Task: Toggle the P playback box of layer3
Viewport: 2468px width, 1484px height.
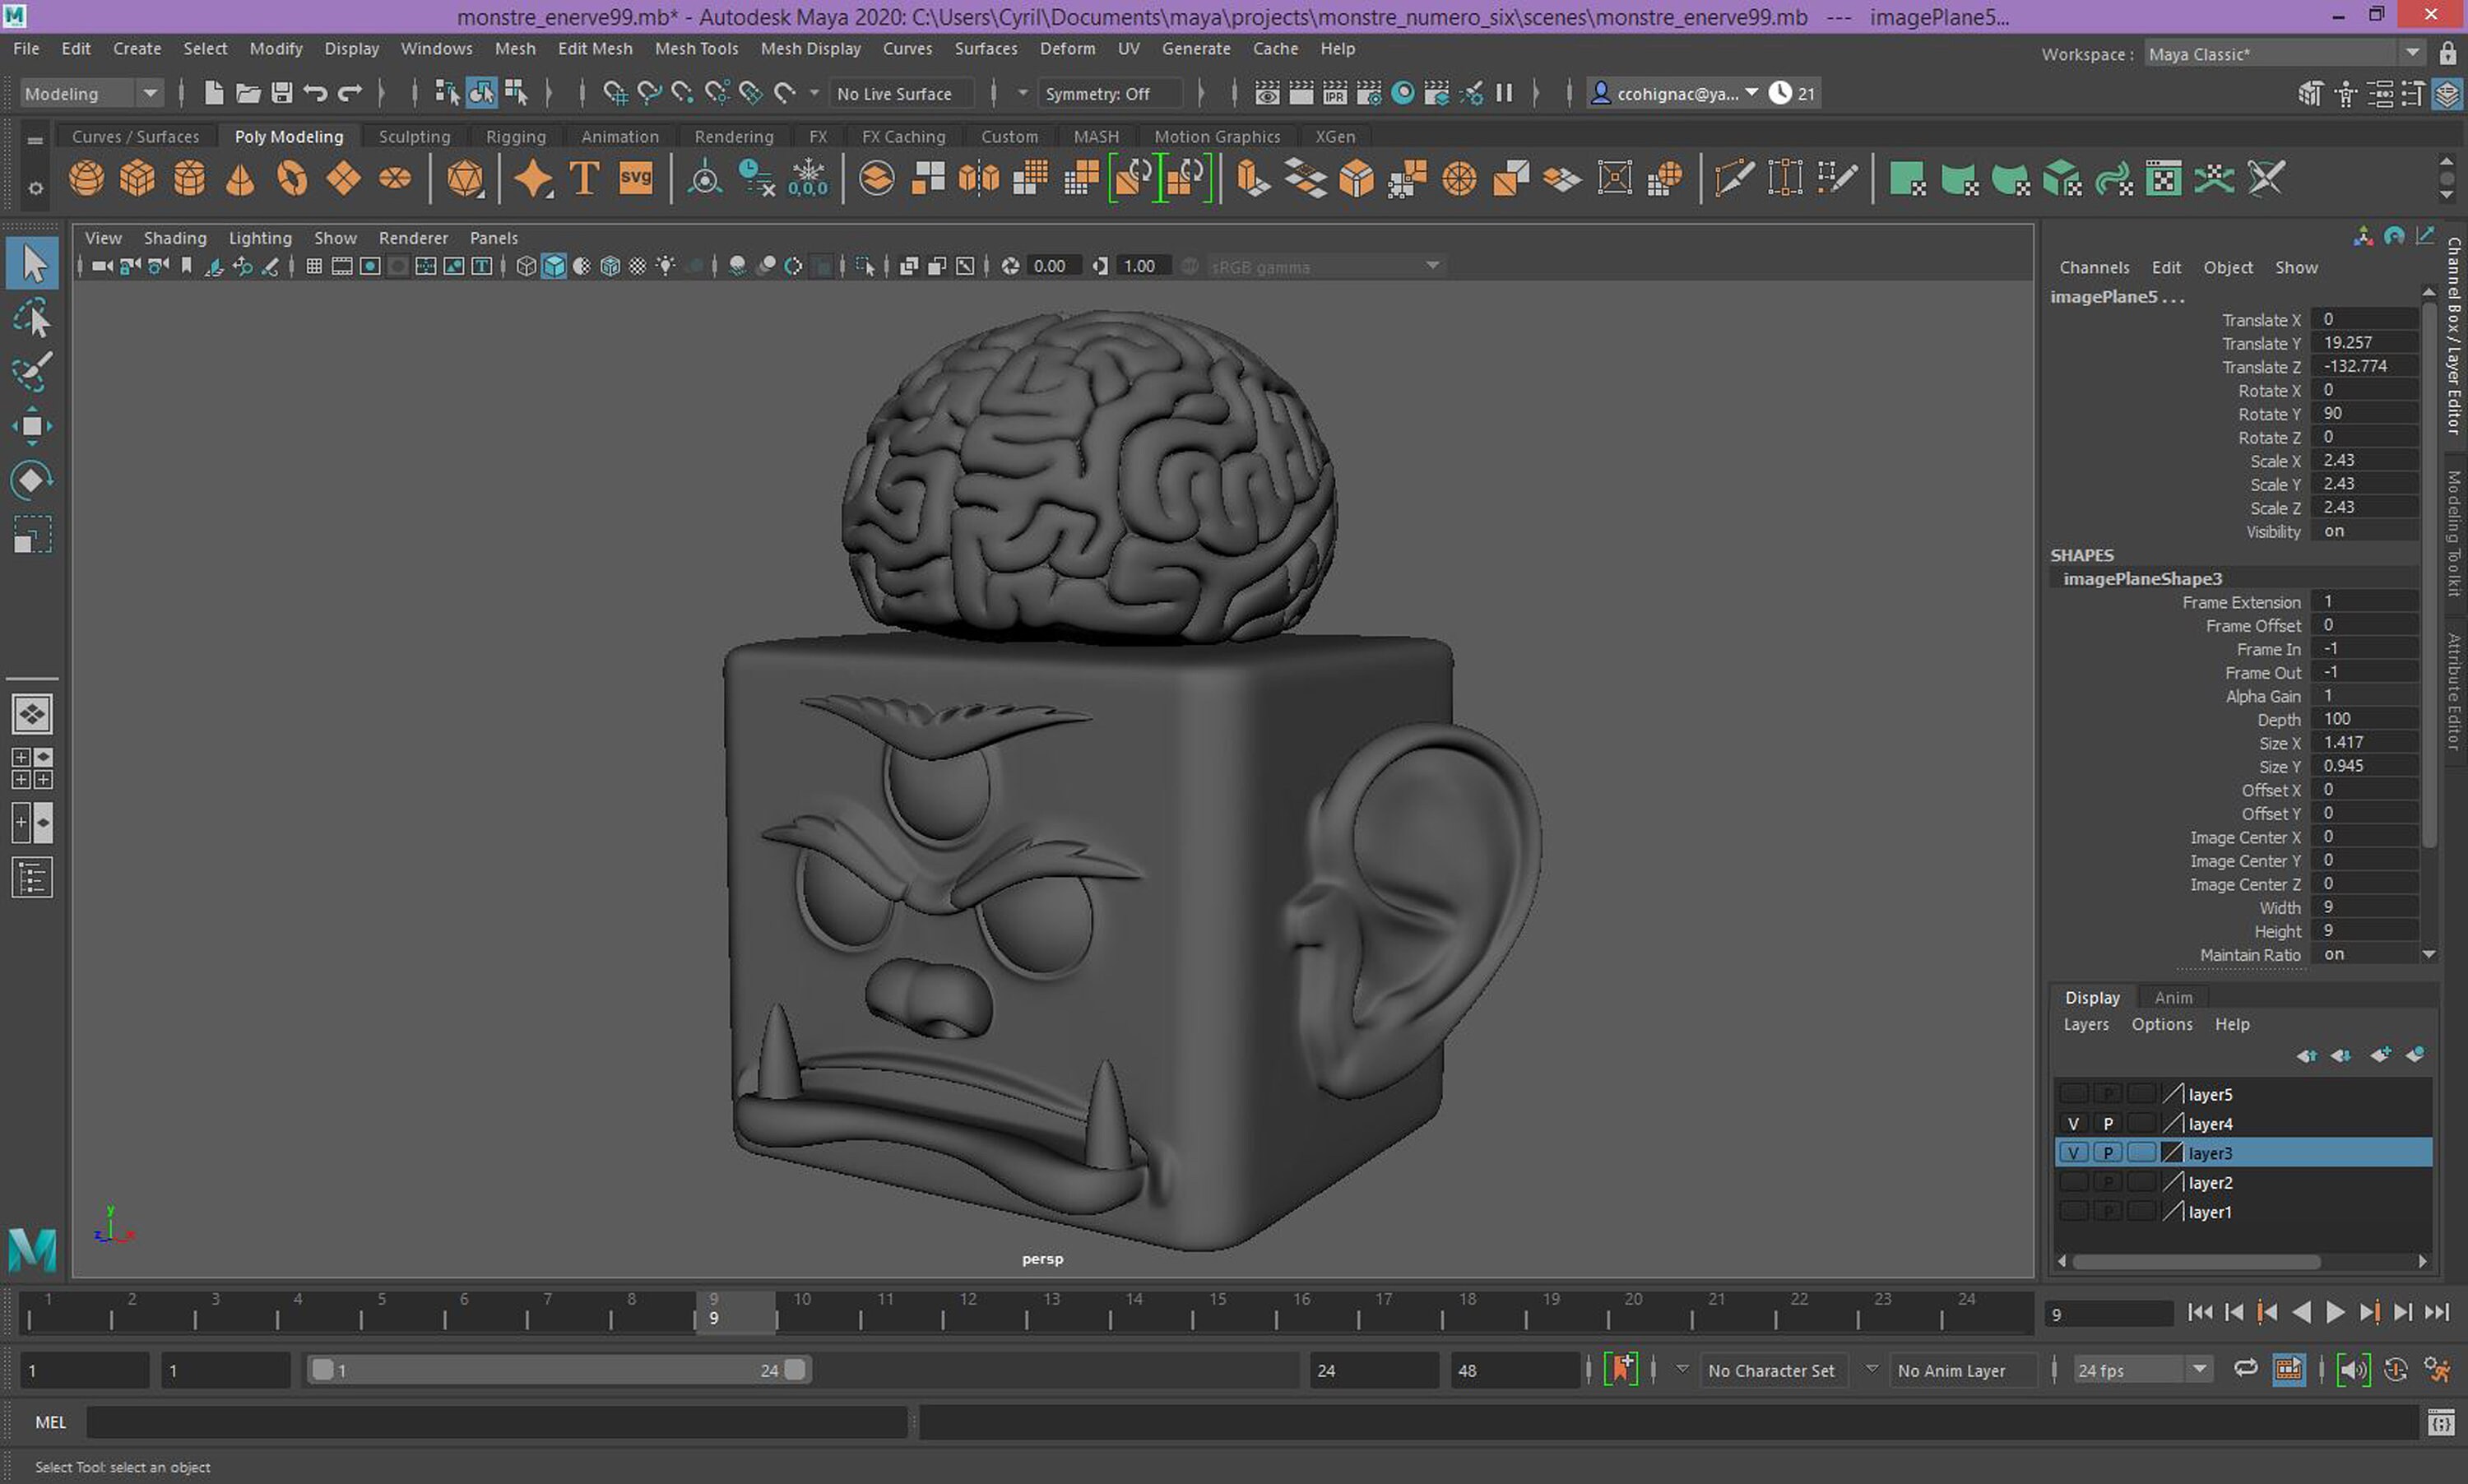Action: pos(2107,1153)
